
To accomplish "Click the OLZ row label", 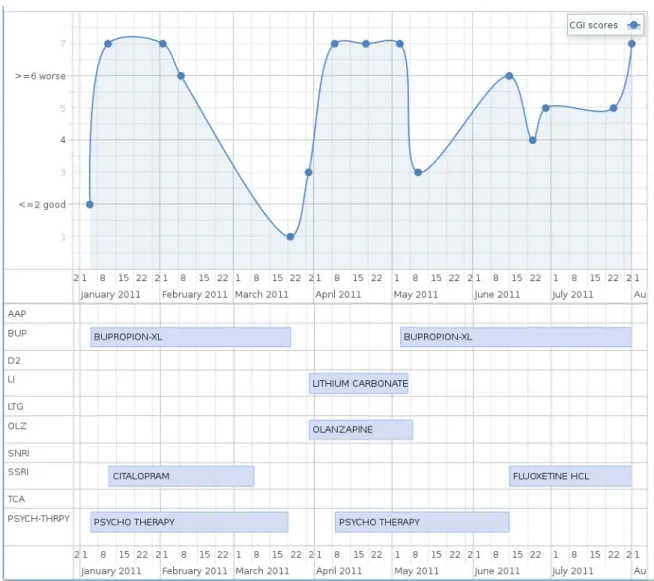I will point(17,426).
